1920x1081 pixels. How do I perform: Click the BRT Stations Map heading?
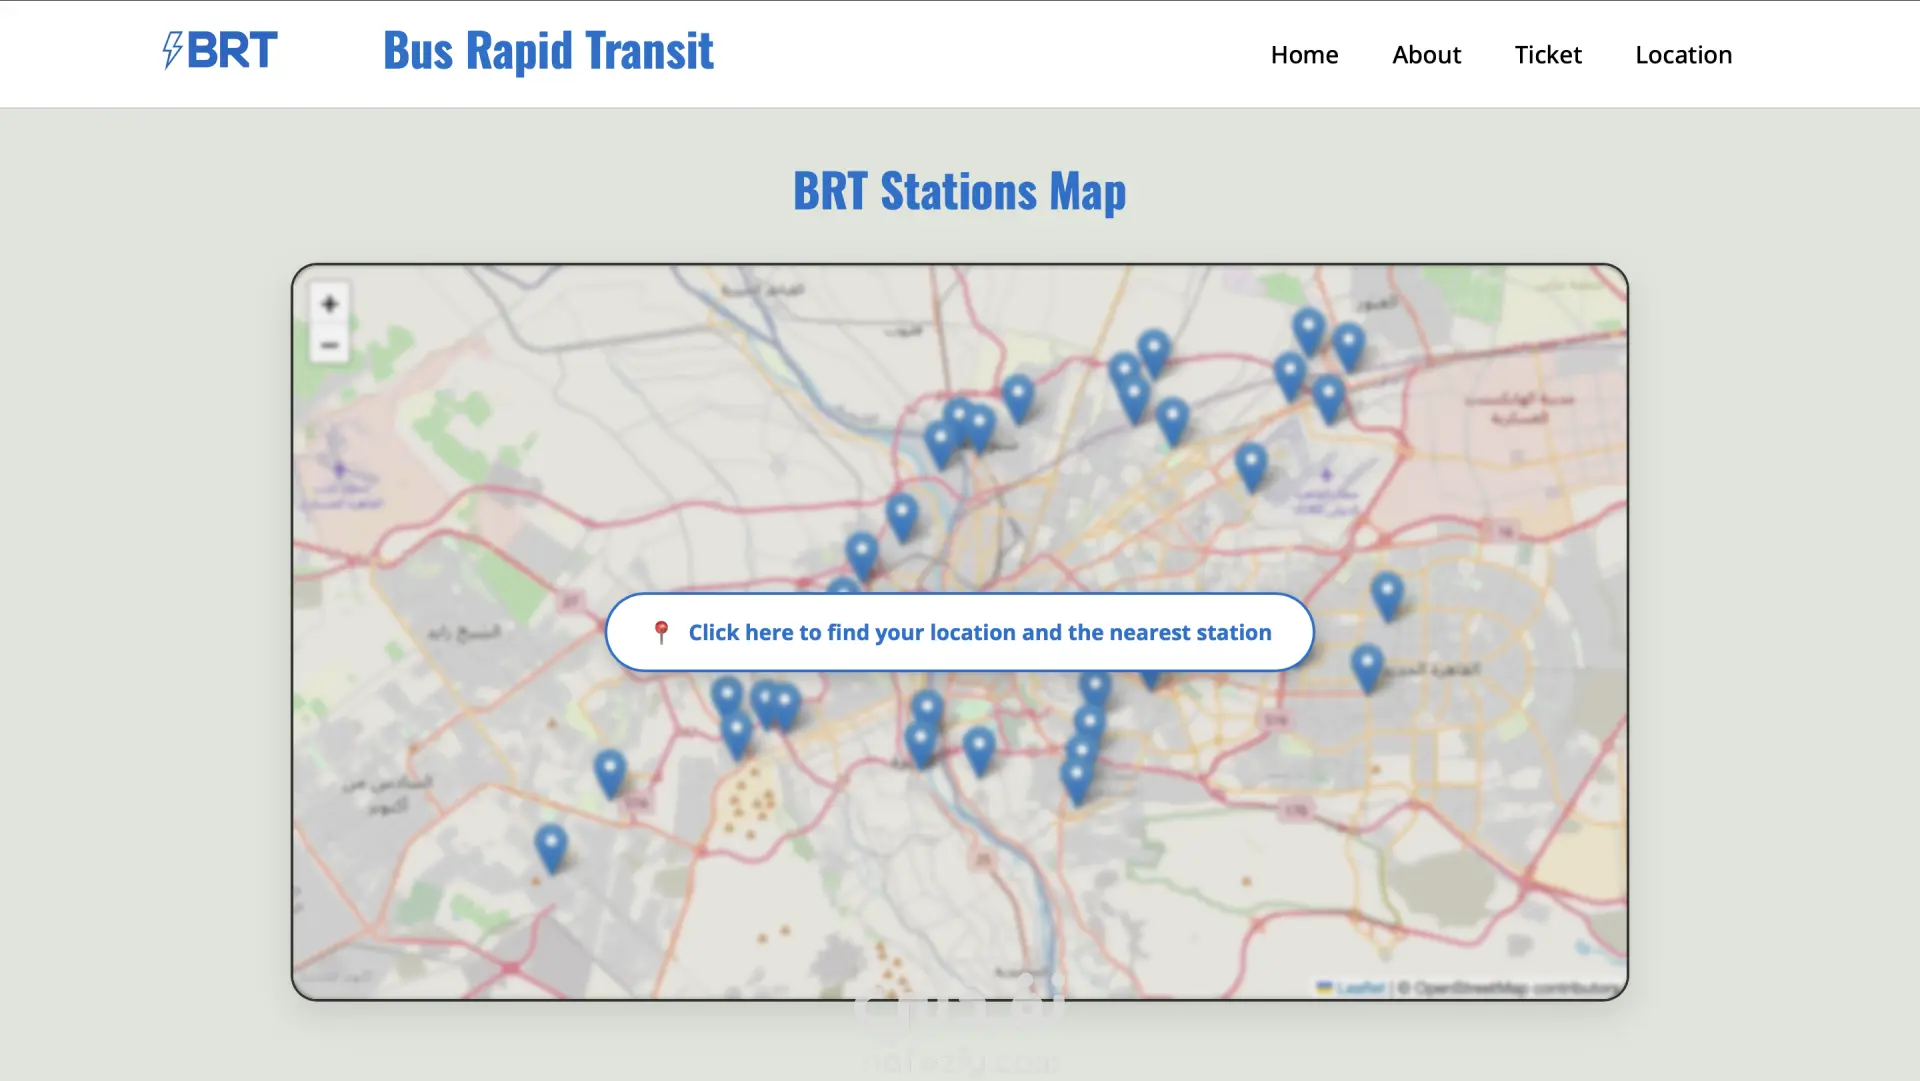[x=959, y=191]
